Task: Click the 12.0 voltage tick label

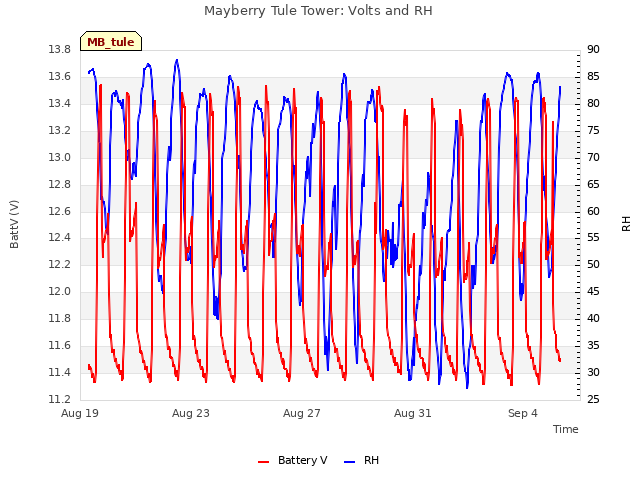Action: coord(60,291)
